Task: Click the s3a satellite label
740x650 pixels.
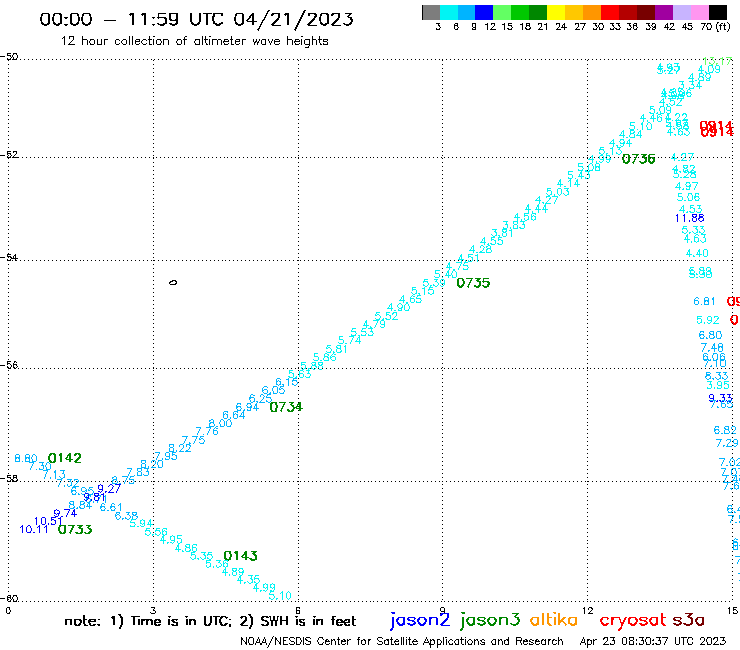Action: 688,621
